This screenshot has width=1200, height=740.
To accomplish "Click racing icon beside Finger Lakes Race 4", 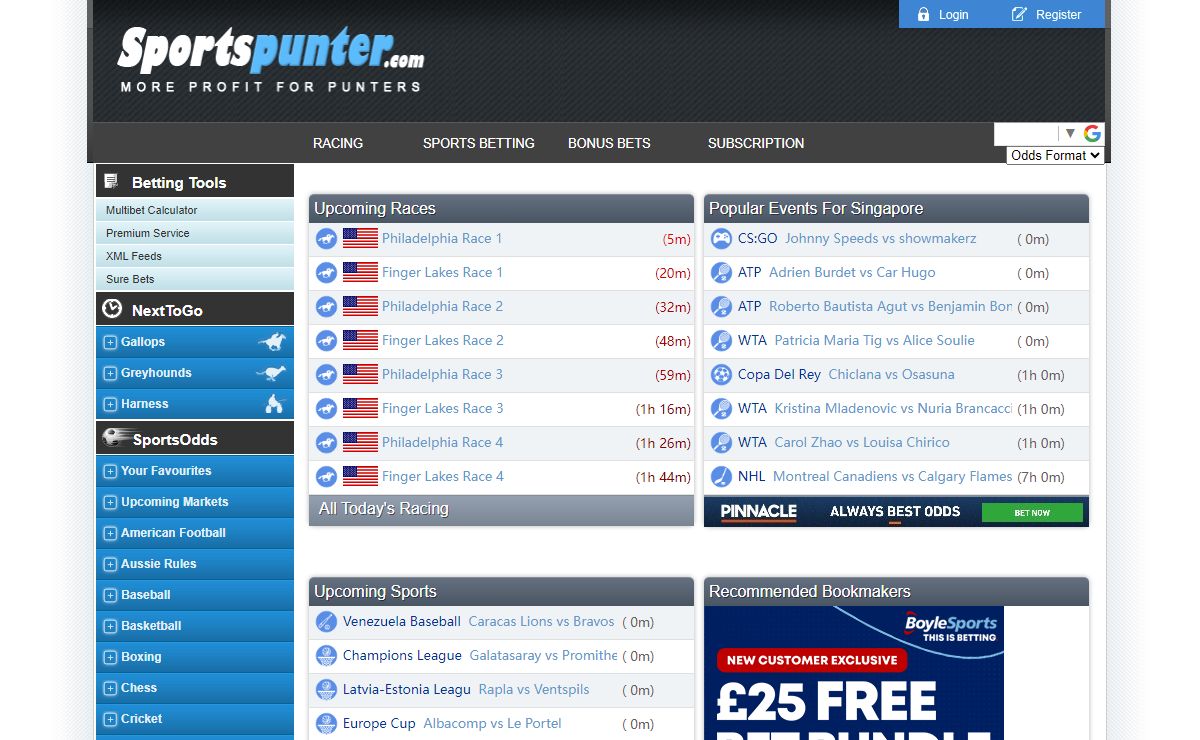I will [326, 477].
